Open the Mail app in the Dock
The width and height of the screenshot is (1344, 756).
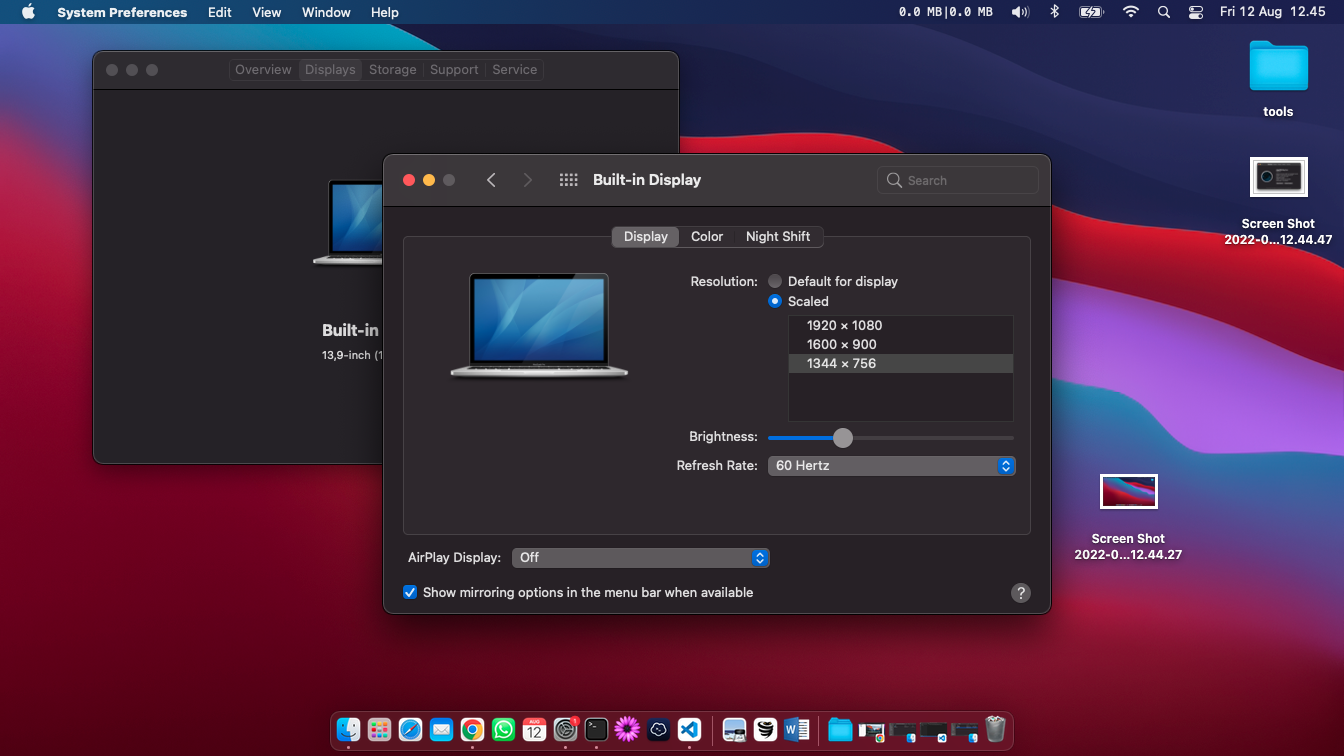tap(441, 730)
